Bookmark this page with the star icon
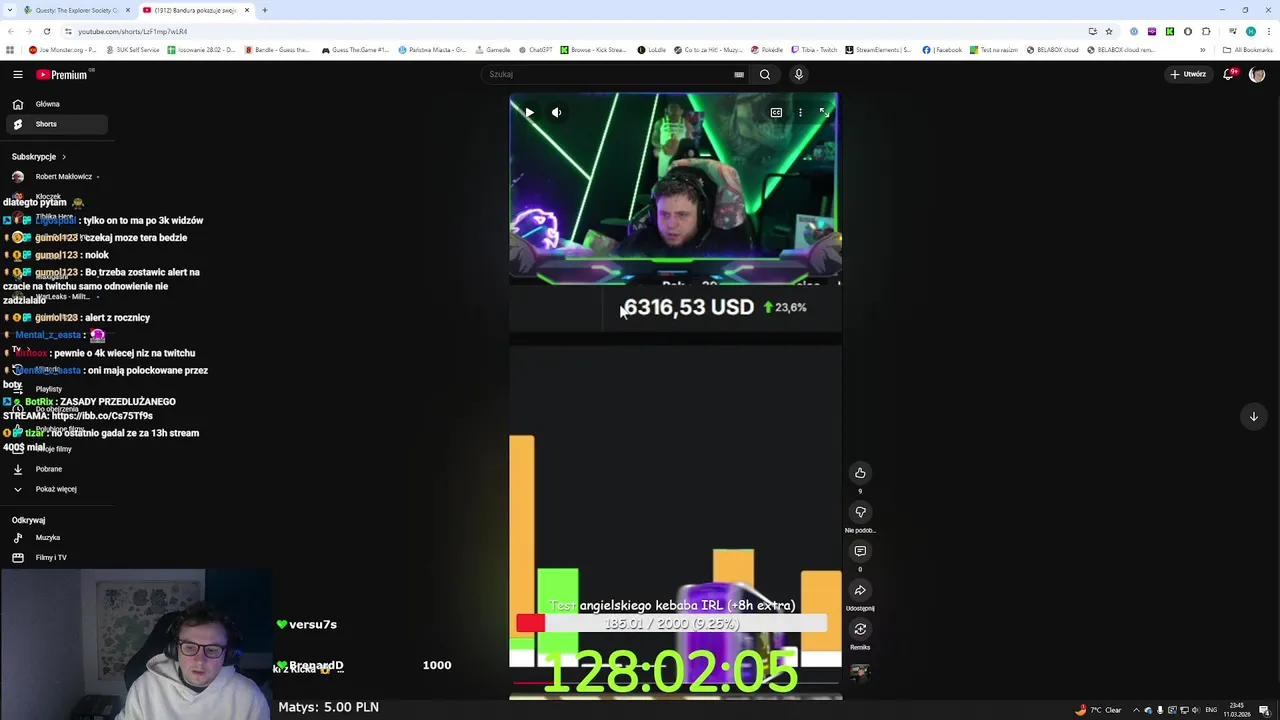 [x=1109, y=31]
